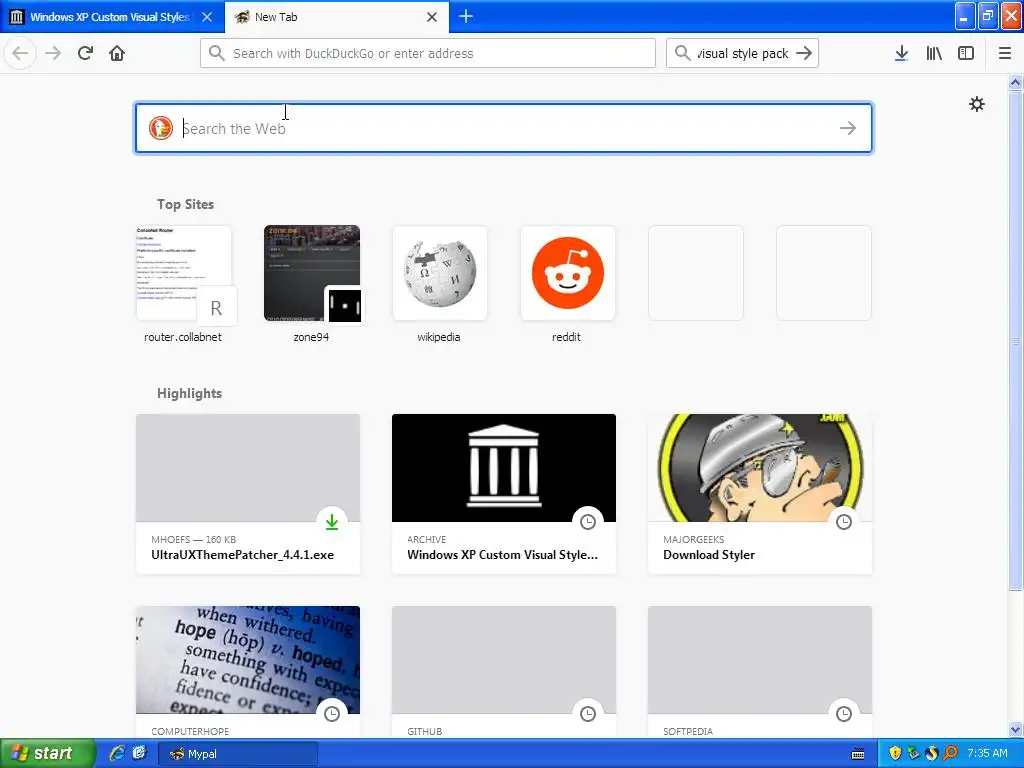Click the last empty top site slot
The height and width of the screenshot is (768, 1024).
(x=824, y=273)
